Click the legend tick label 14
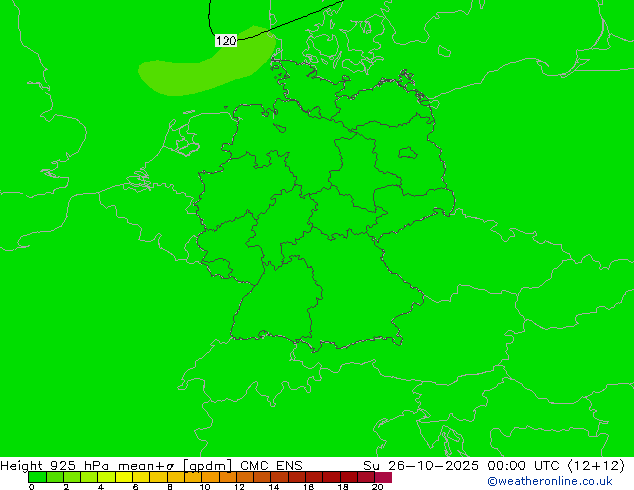The height and width of the screenshot is (490, 634). [274, 487]
